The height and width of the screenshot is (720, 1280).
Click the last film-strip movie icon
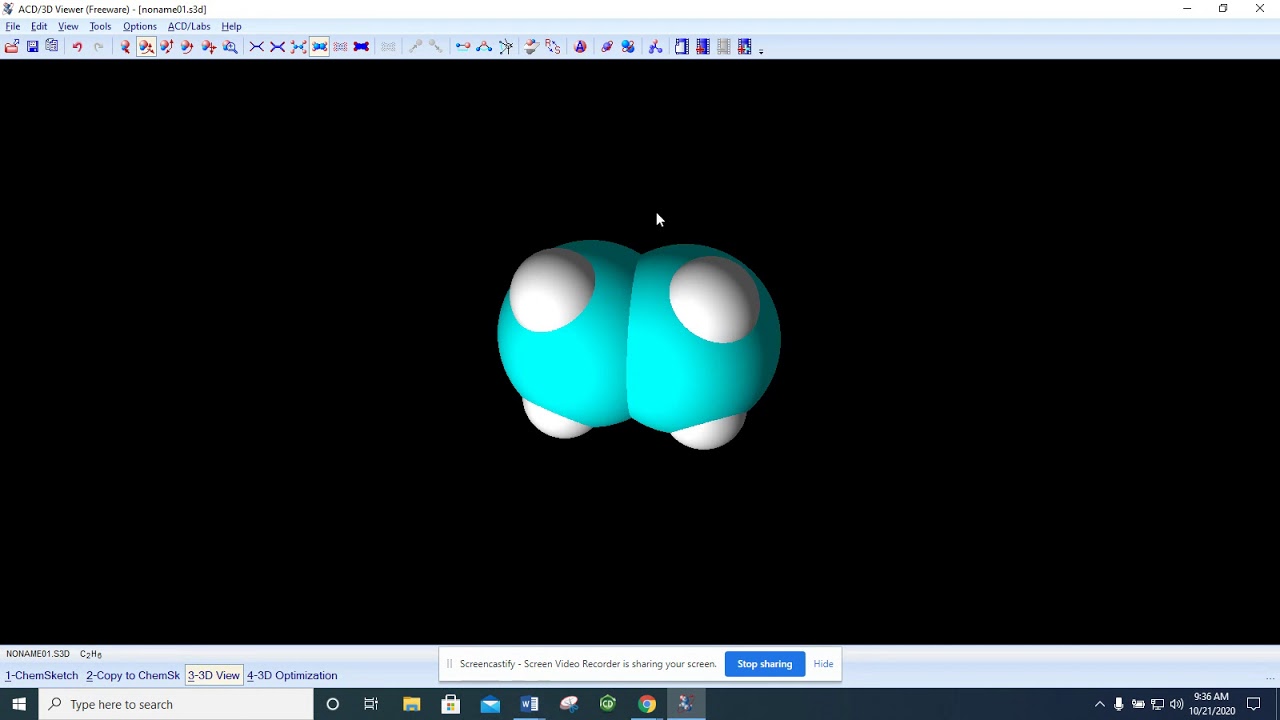point(745,47)
